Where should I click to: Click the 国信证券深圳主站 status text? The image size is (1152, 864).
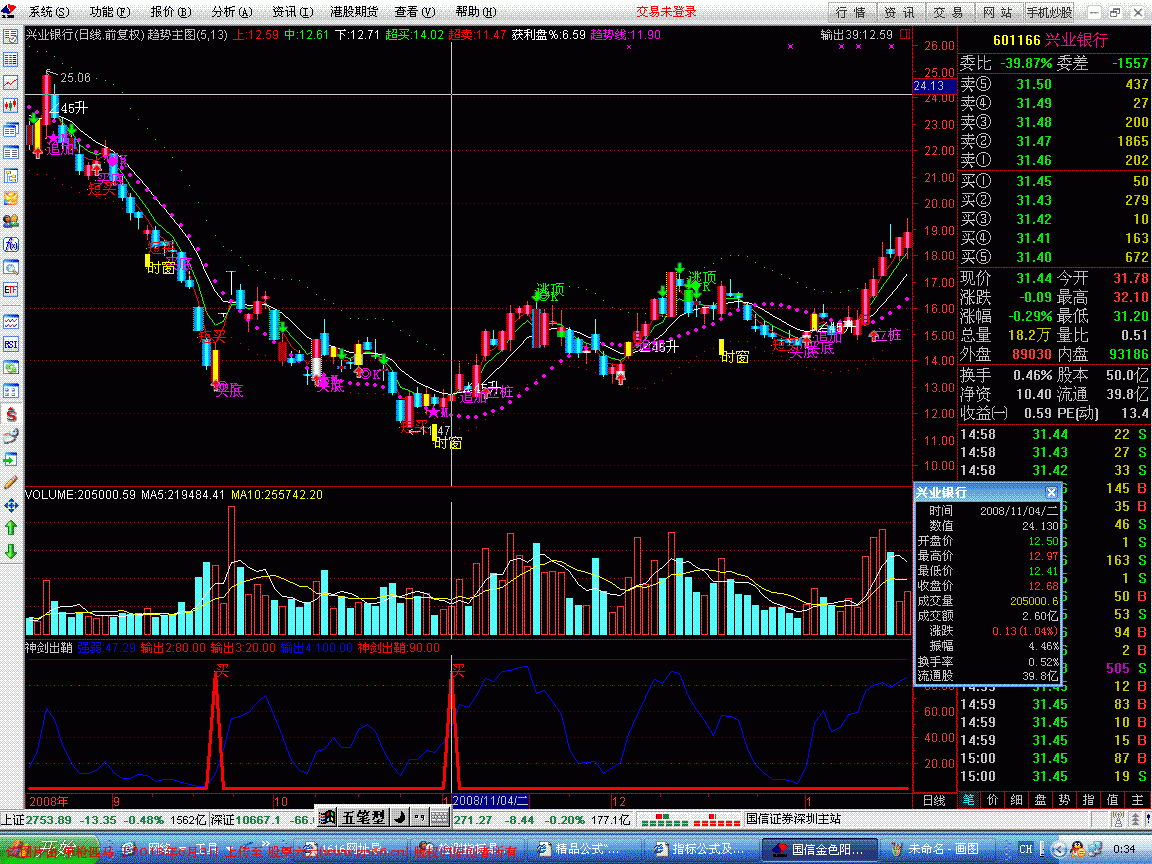[793, 818]
